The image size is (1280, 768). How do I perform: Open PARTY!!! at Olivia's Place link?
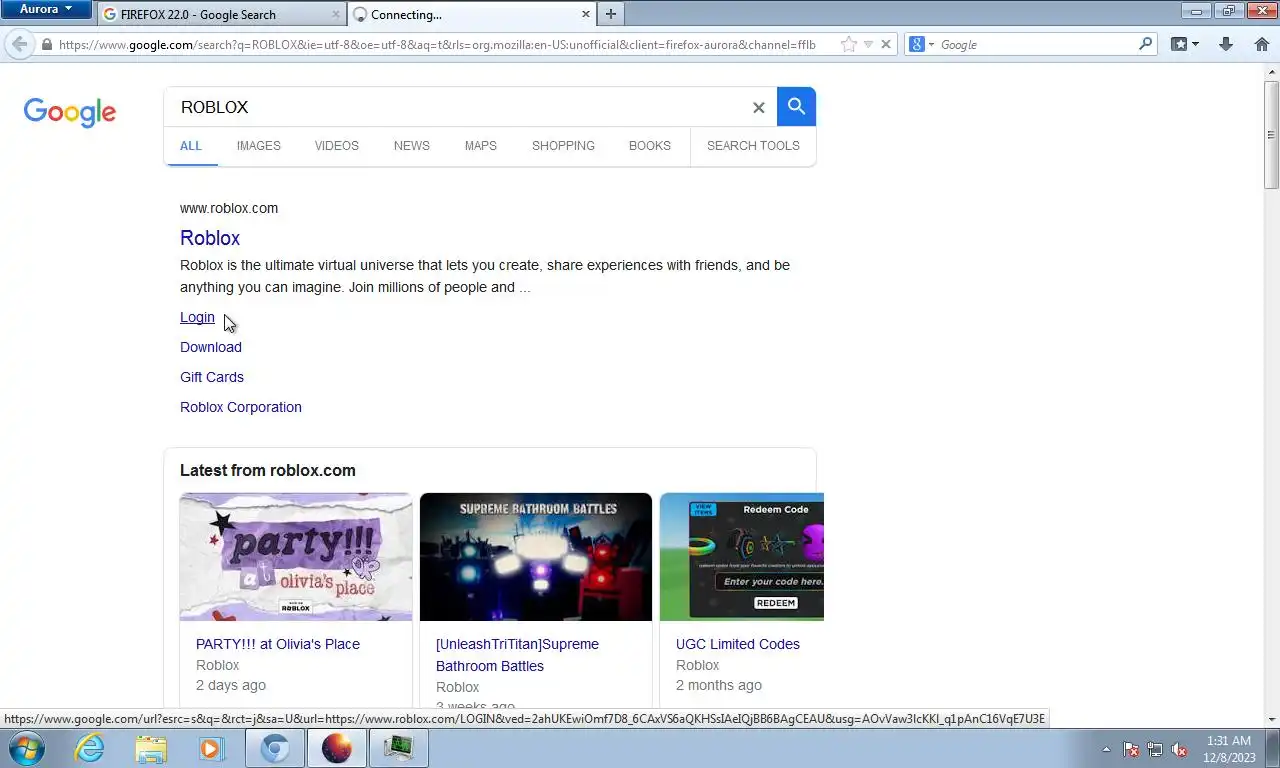pos(278,644)
